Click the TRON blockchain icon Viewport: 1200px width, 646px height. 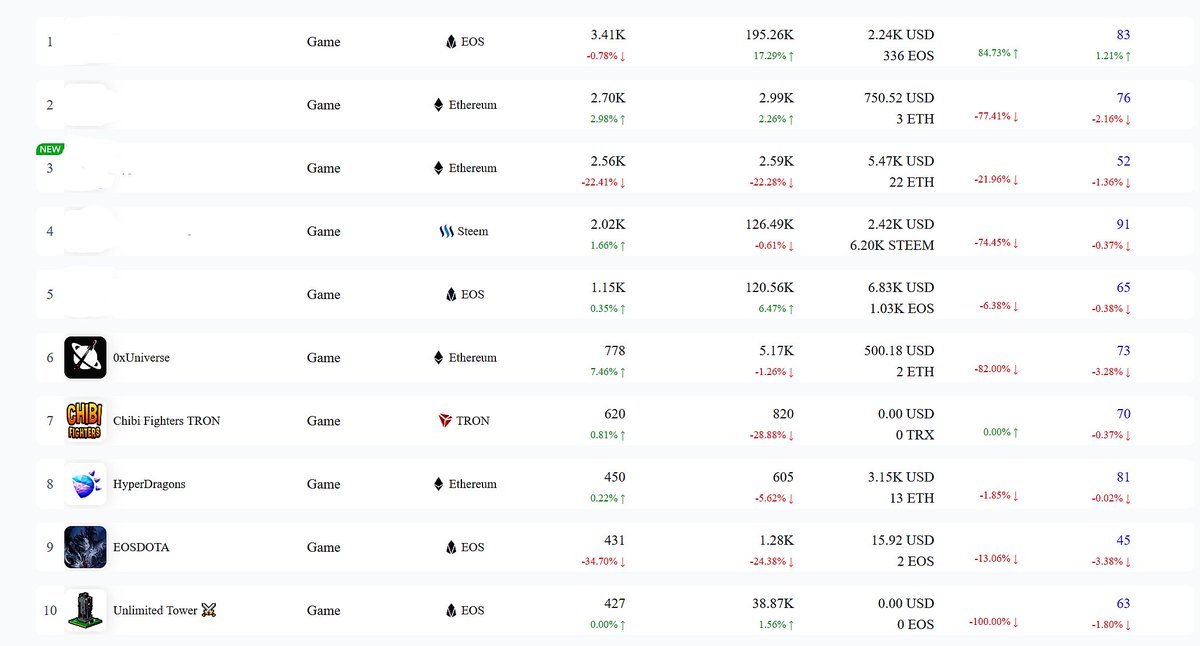pyautogui.click(x=445, y=421)
